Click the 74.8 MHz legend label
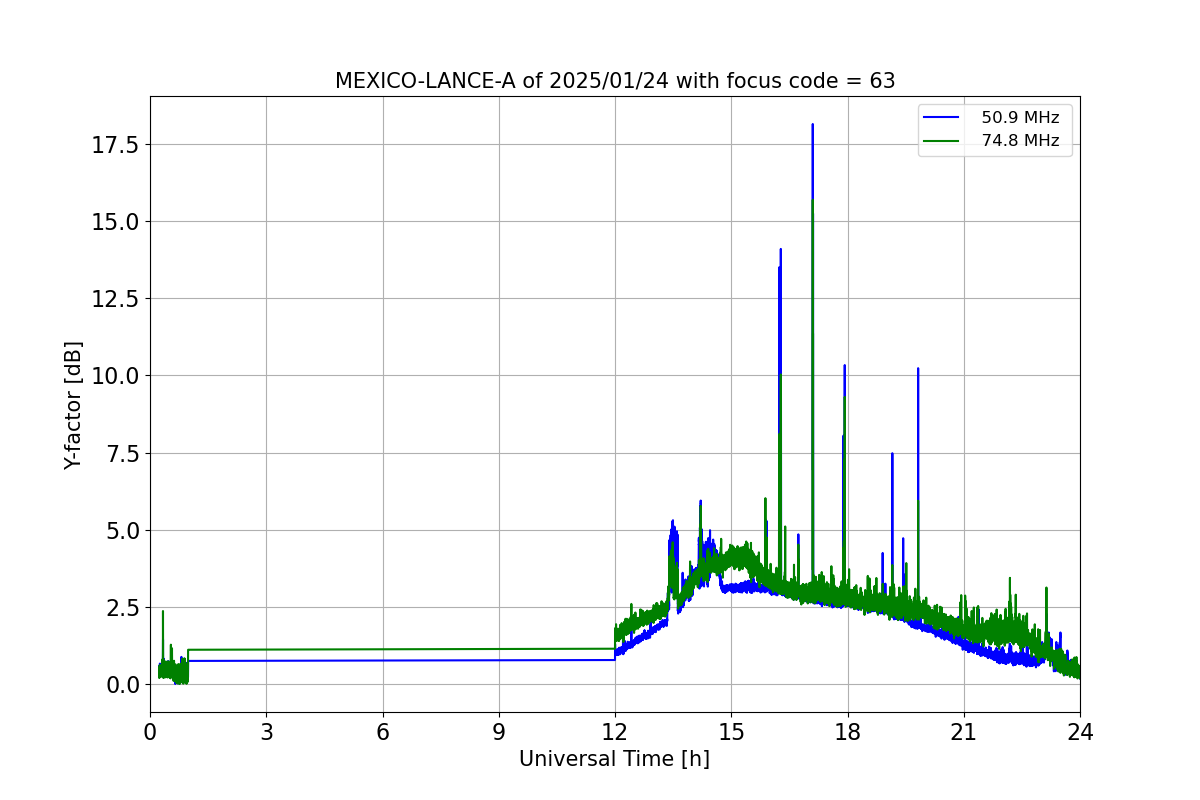This screenshot has height=800, width=1200. click(1020, 141)
